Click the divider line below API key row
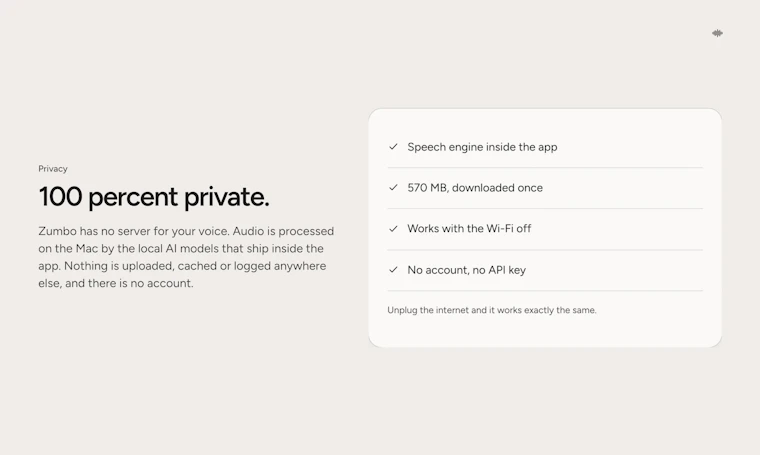 (545, 291)
